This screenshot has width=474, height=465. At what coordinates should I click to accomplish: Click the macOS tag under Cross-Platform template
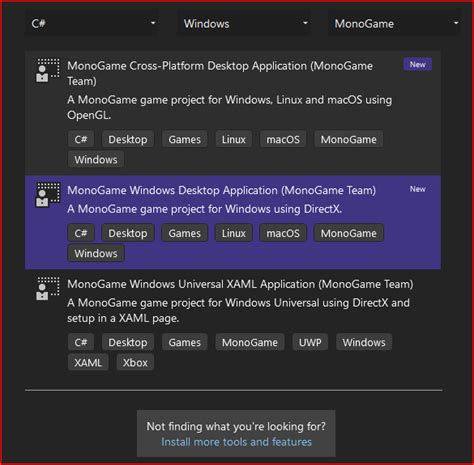click(283, 139)
